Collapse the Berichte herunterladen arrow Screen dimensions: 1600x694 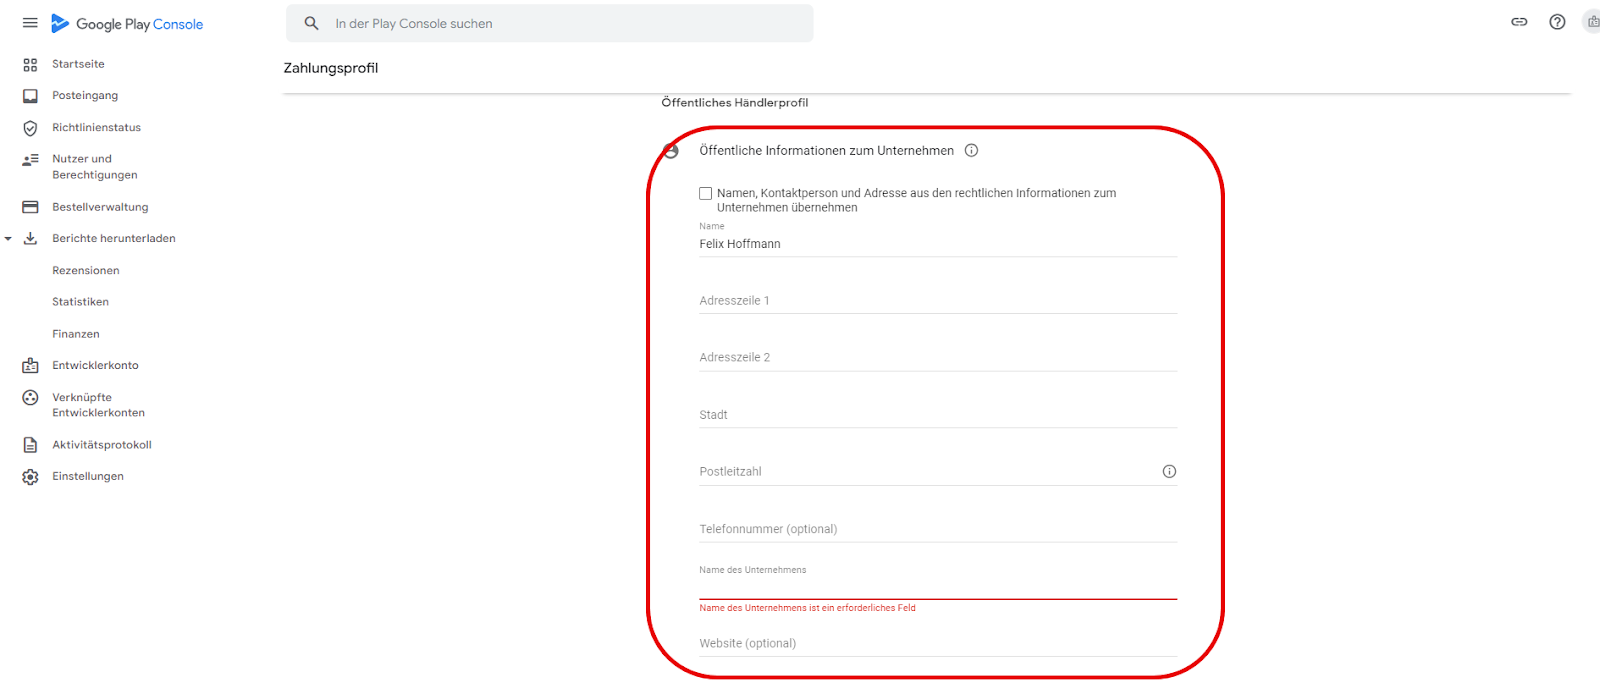pyautogui.click(x=8, y=239)
